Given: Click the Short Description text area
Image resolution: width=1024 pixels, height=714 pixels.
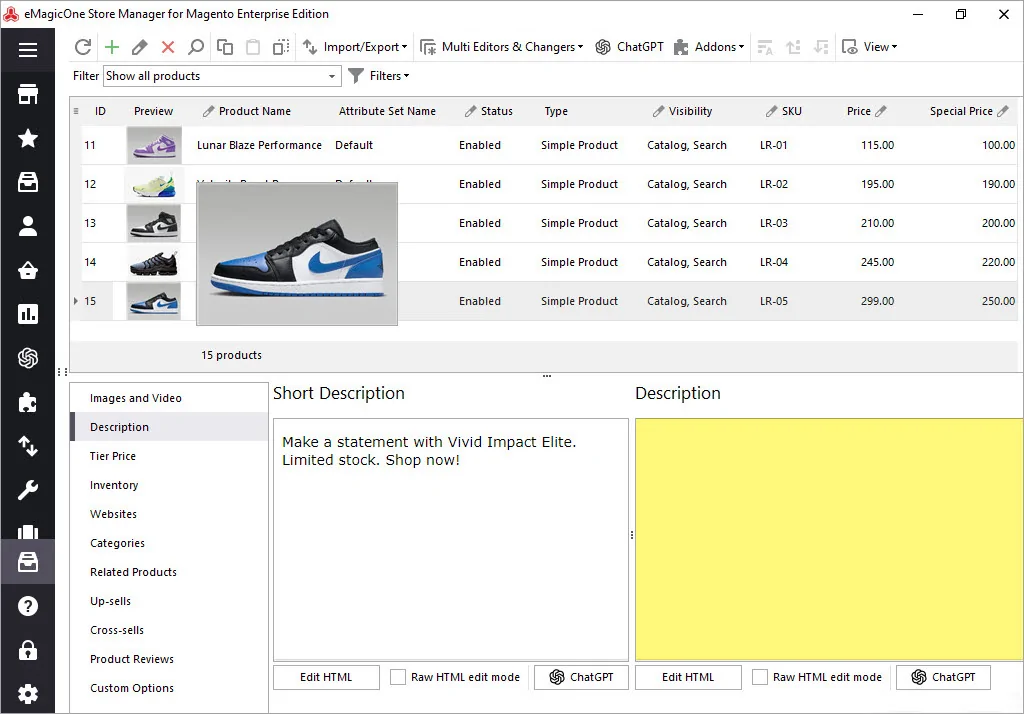Looking at the screenshot, I should click(451, 540).
